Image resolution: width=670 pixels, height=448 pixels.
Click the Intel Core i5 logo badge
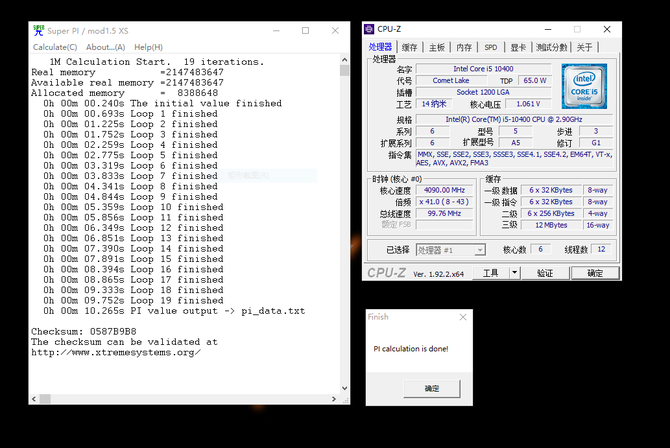point(584,86)
